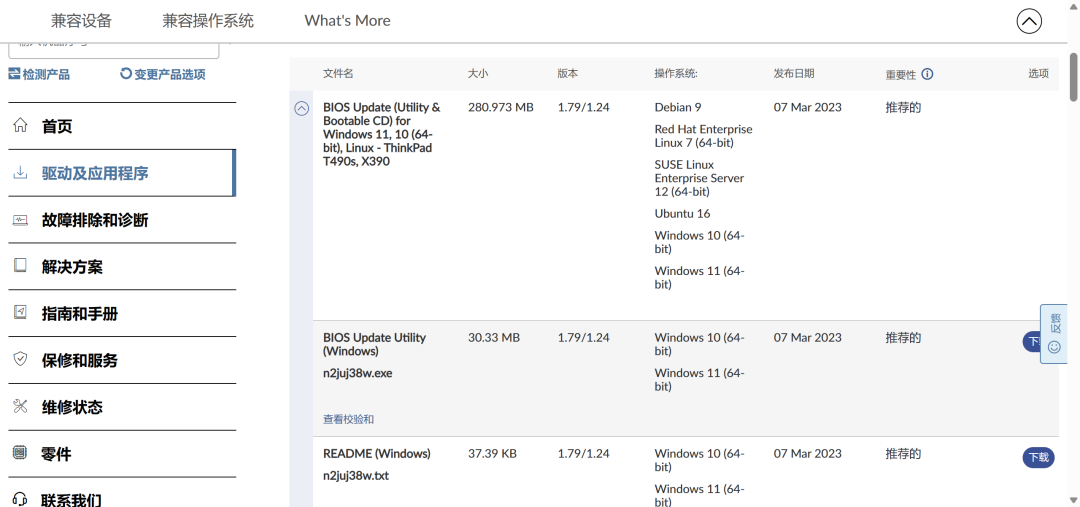
Task: Click the n2juj38w.txt file name
Action: [x=356, y=476]
